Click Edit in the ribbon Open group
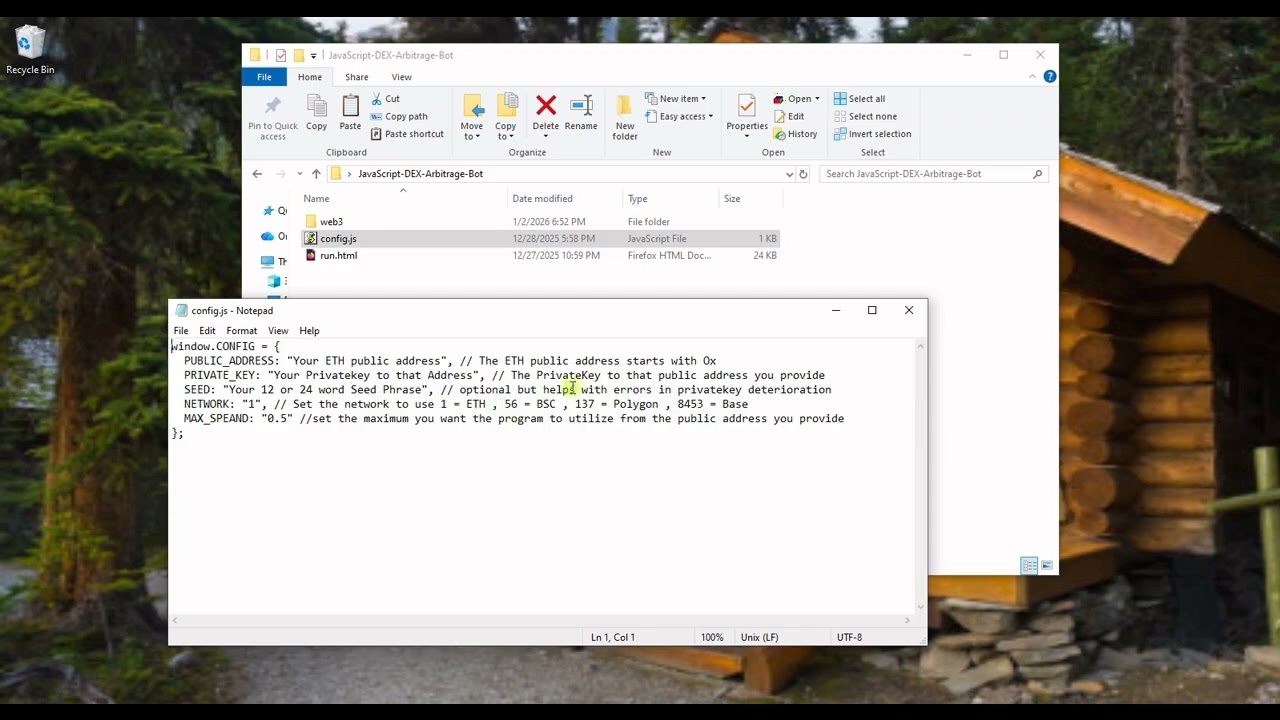 click(x=788, y=116)
